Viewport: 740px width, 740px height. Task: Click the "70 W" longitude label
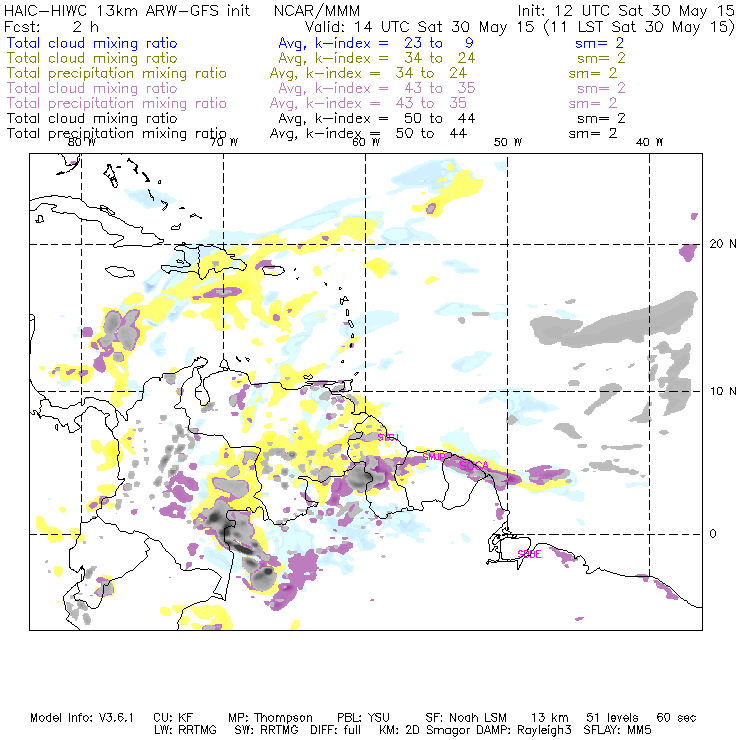point(224,142)
